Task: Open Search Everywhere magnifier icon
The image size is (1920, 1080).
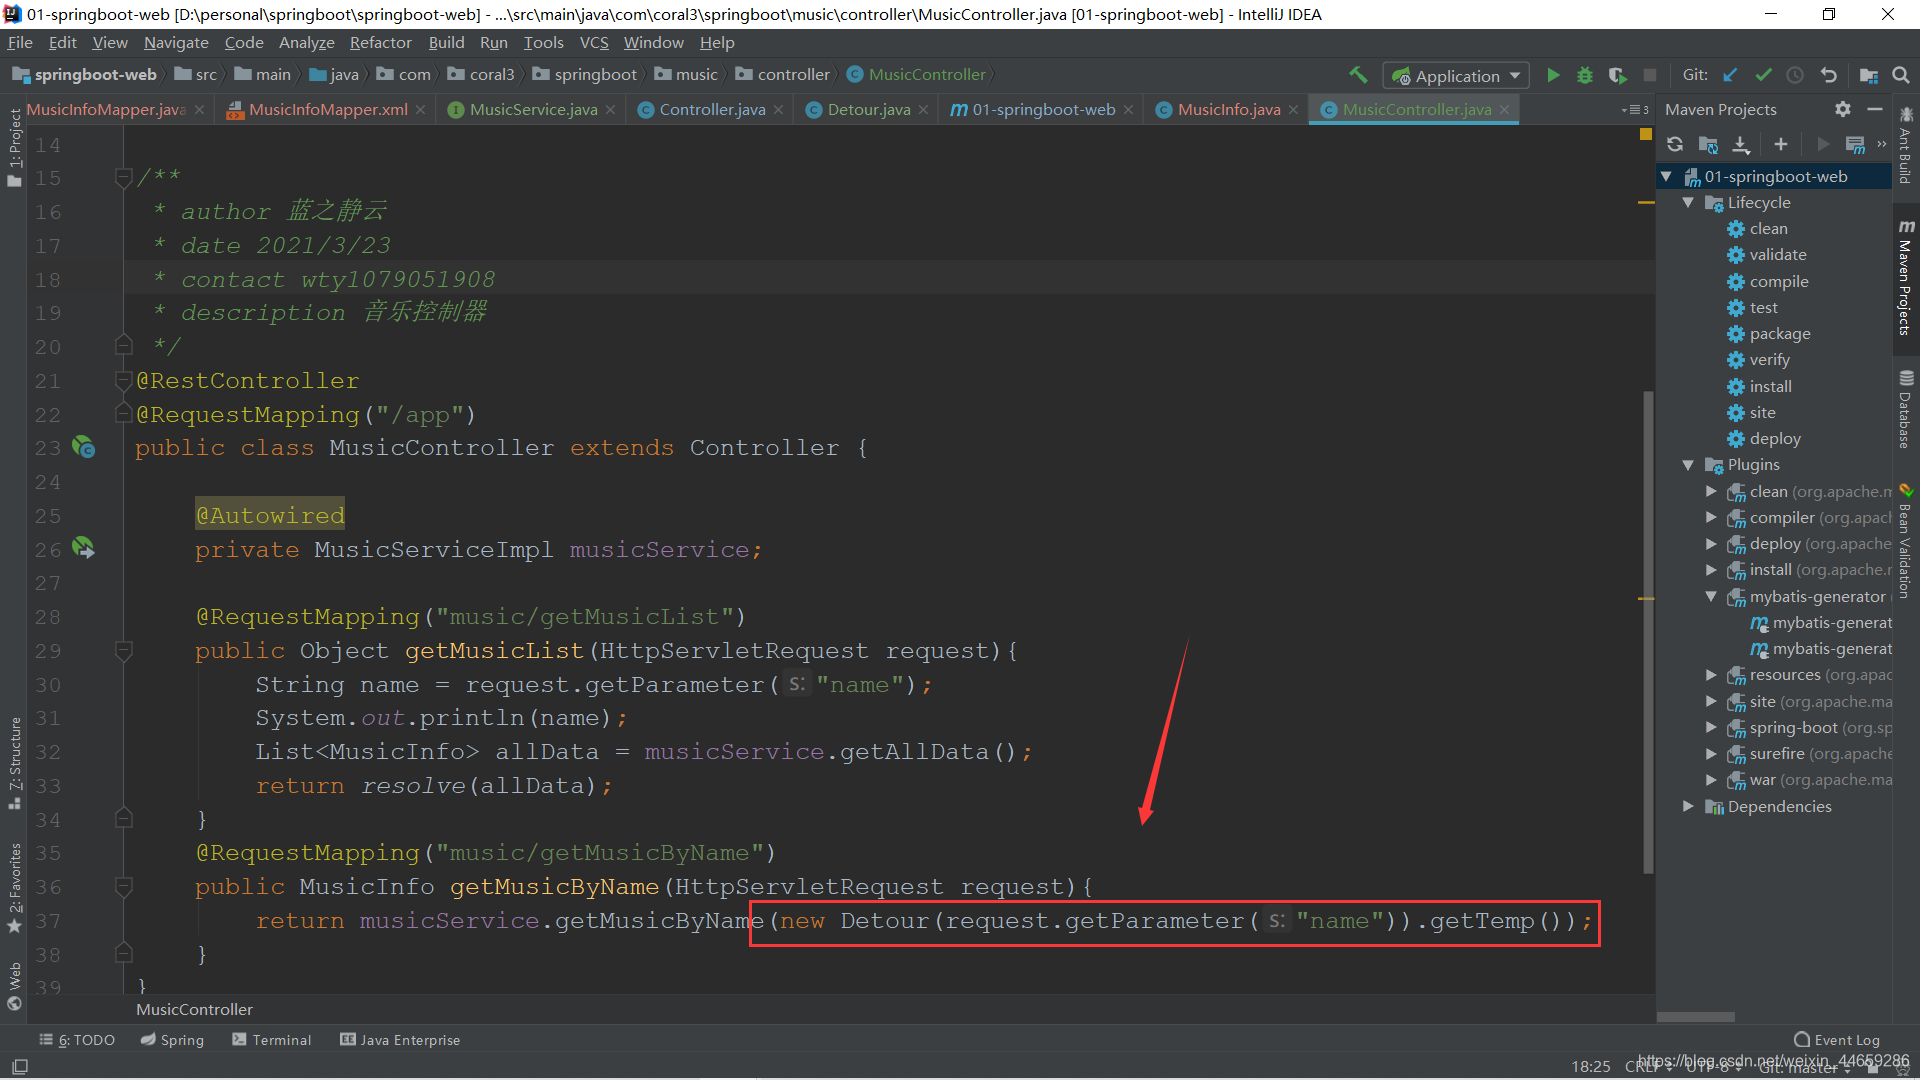Action: pos(1901,75)
